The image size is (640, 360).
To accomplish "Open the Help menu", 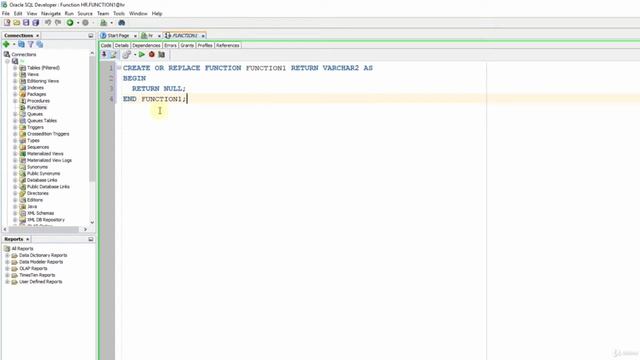I will point(157,13).
